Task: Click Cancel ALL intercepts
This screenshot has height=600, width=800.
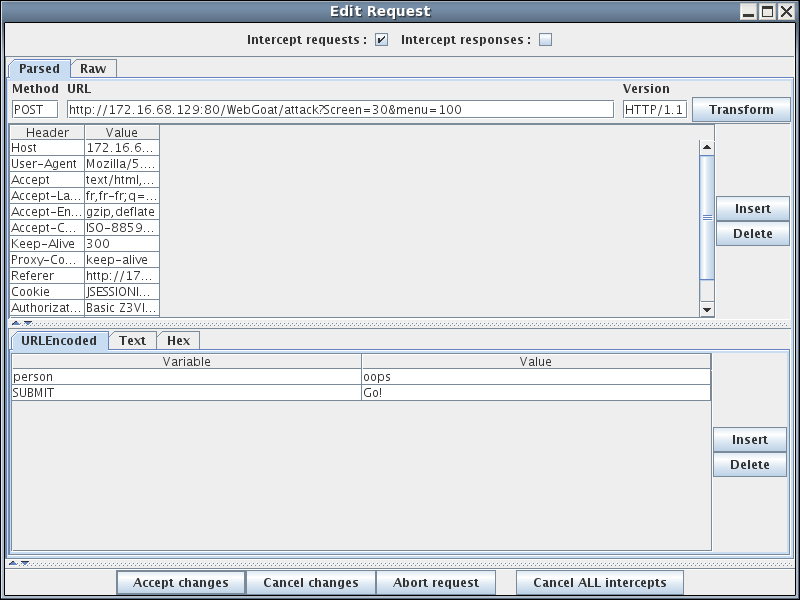Action: coord(599,583)
